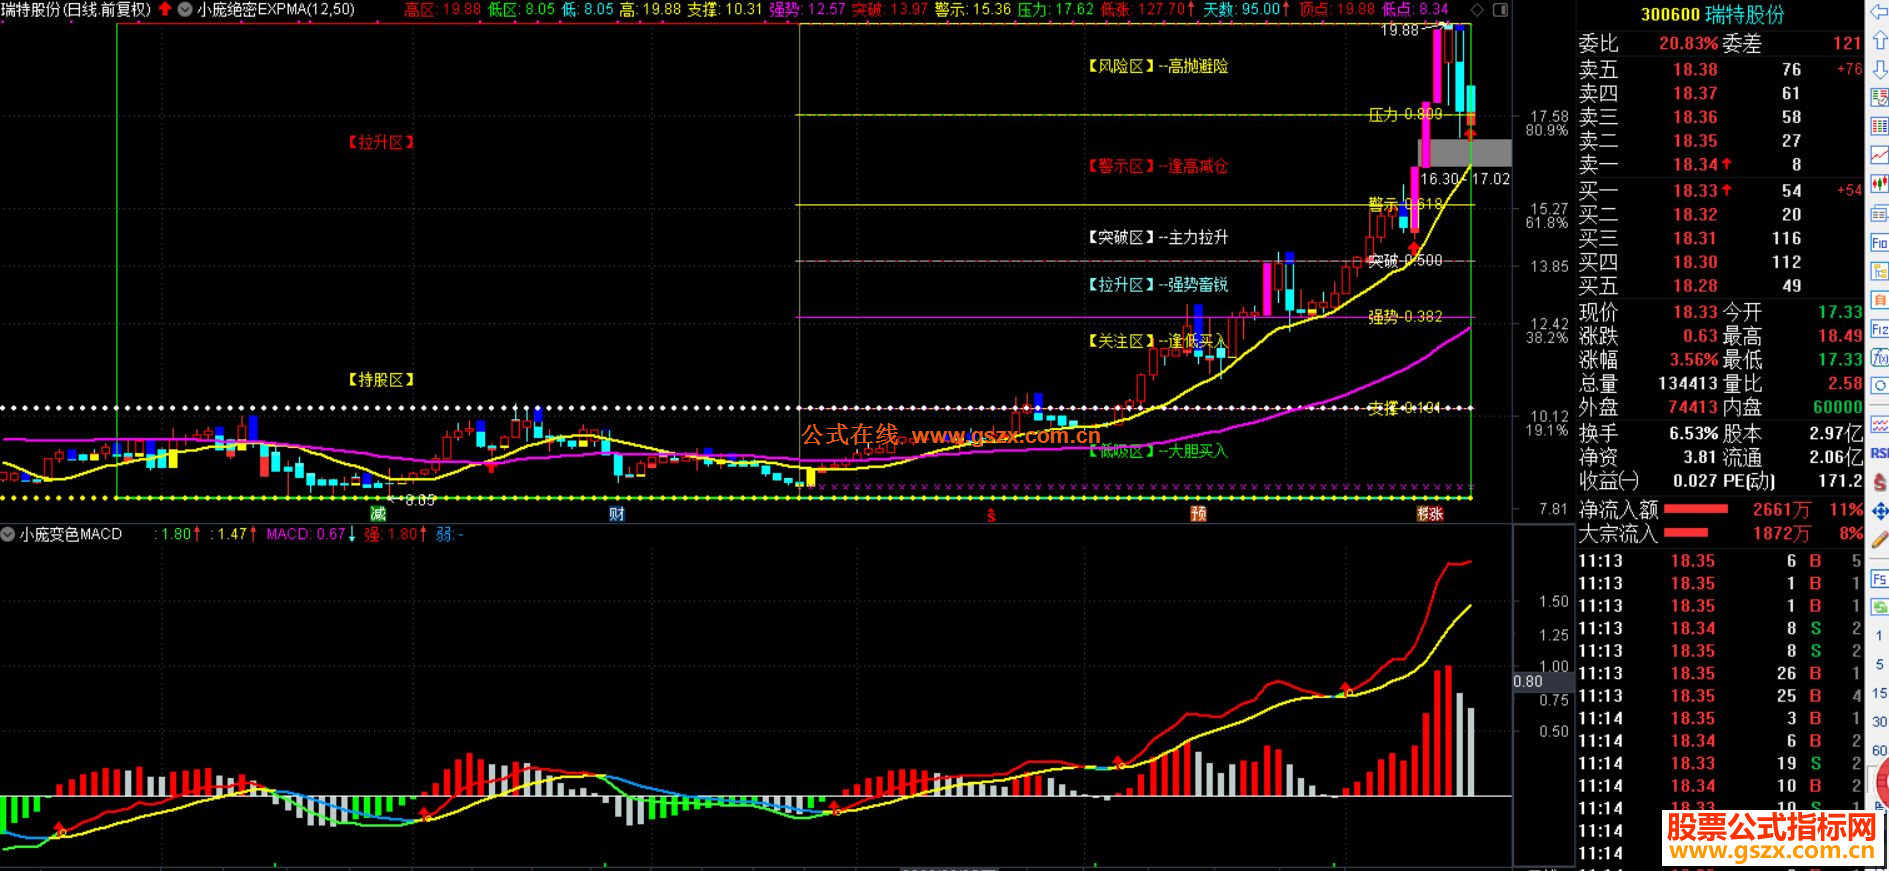Click the 【突破区】--主力拉升 label
Screen dimensions: 1889x871
pos(1158,238)
